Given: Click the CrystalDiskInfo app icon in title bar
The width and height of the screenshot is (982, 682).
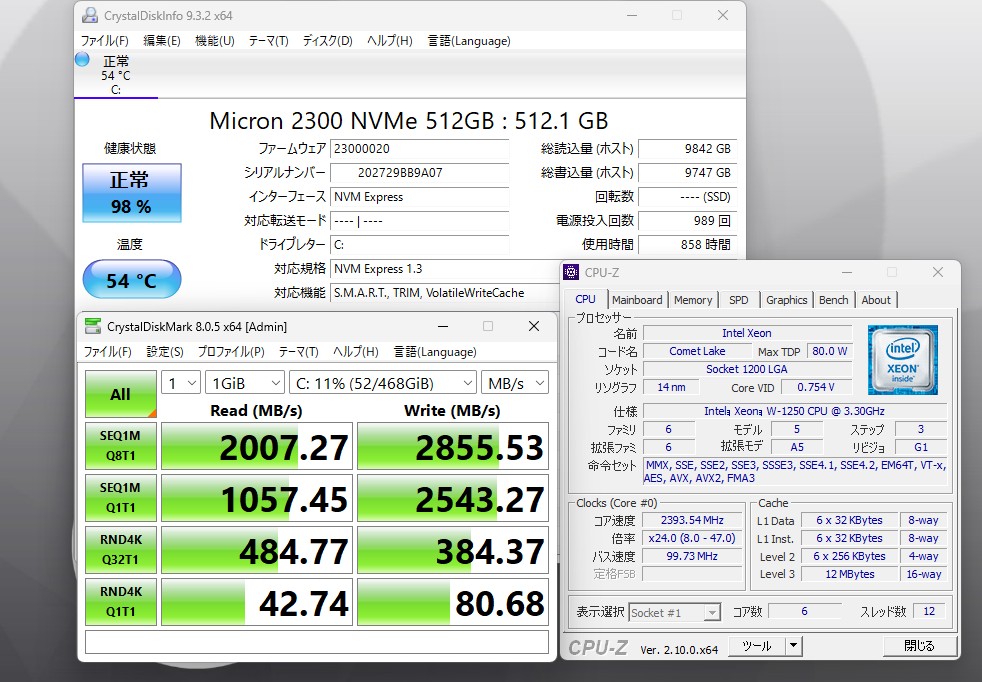Looking at the screenshot, I should pyautogui.click(x=90, y=15).
